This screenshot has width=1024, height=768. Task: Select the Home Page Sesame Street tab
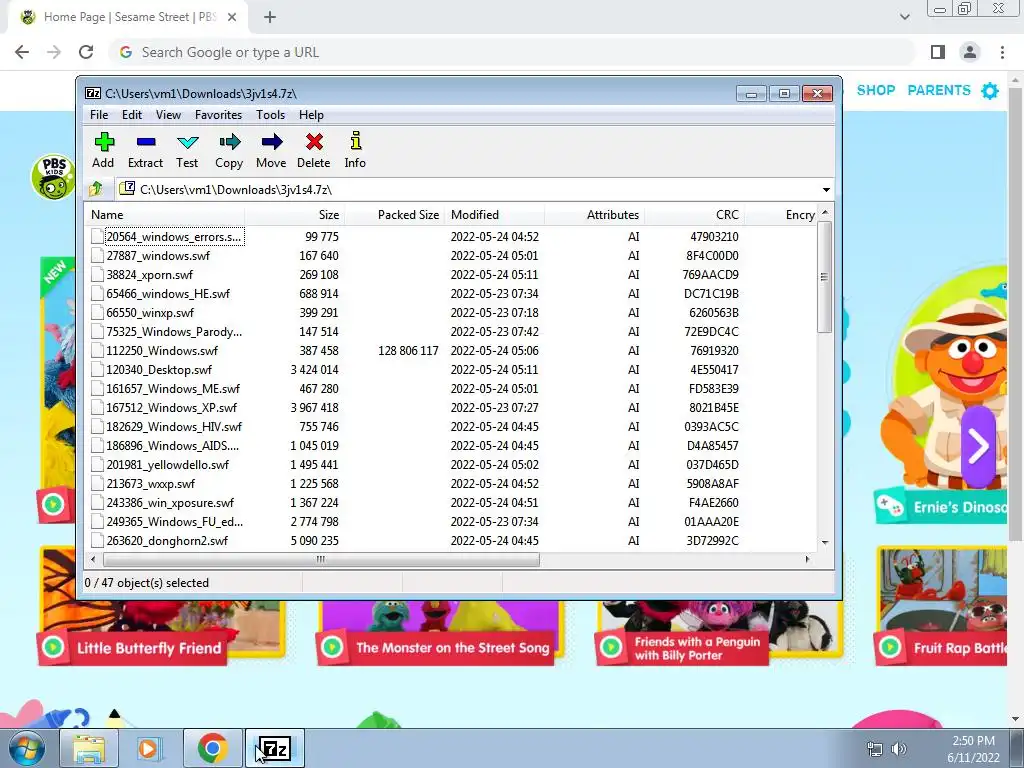click(129, 18)
